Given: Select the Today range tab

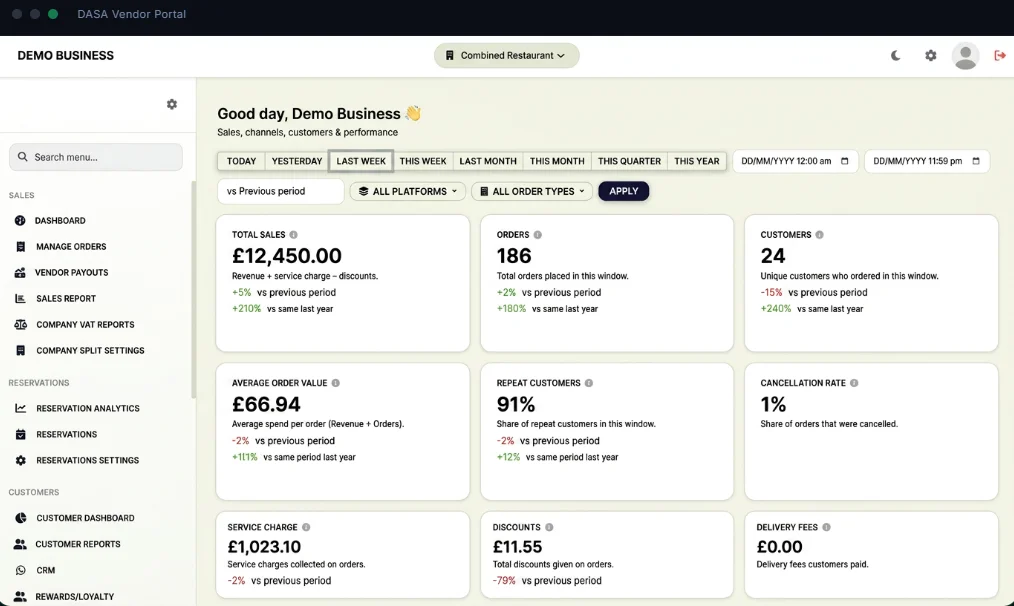Looking at the screenshot, I should [x=241, y=161].
